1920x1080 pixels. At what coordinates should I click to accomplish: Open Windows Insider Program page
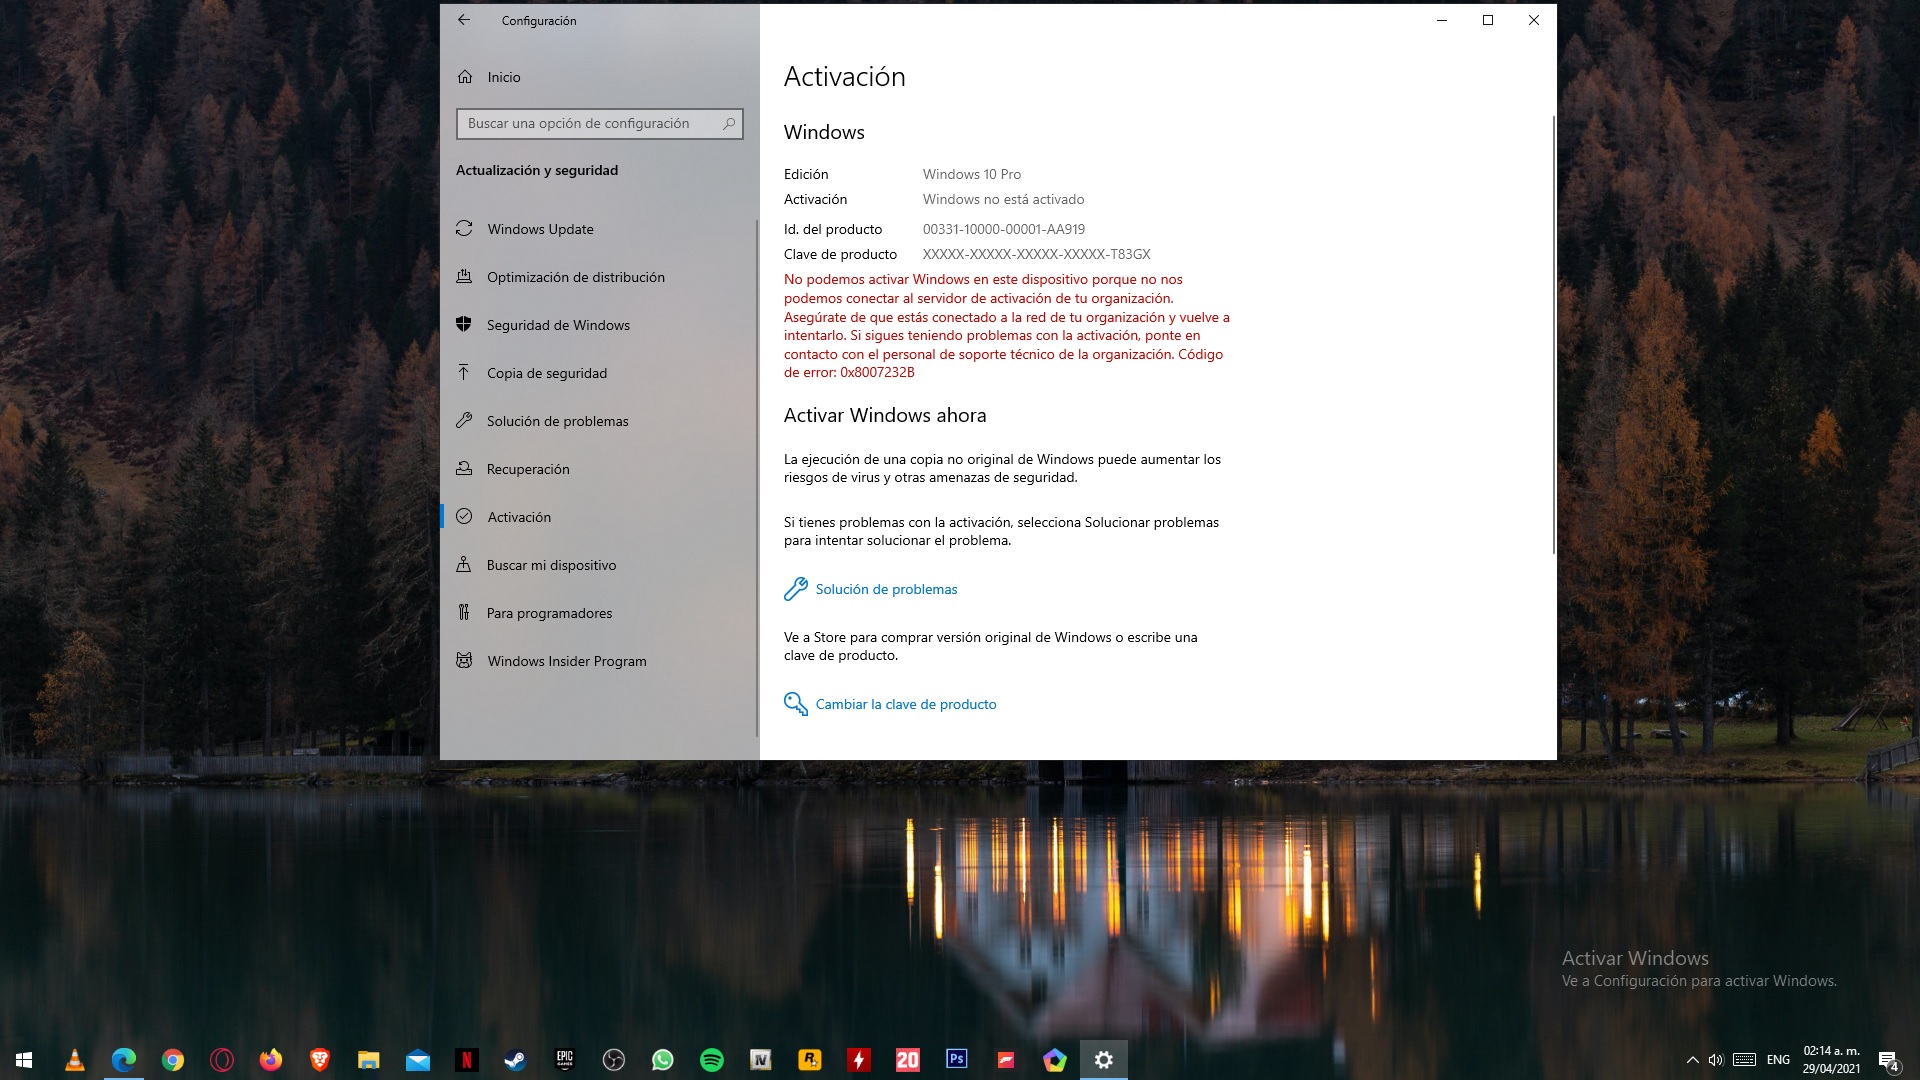tap(600, 661)
